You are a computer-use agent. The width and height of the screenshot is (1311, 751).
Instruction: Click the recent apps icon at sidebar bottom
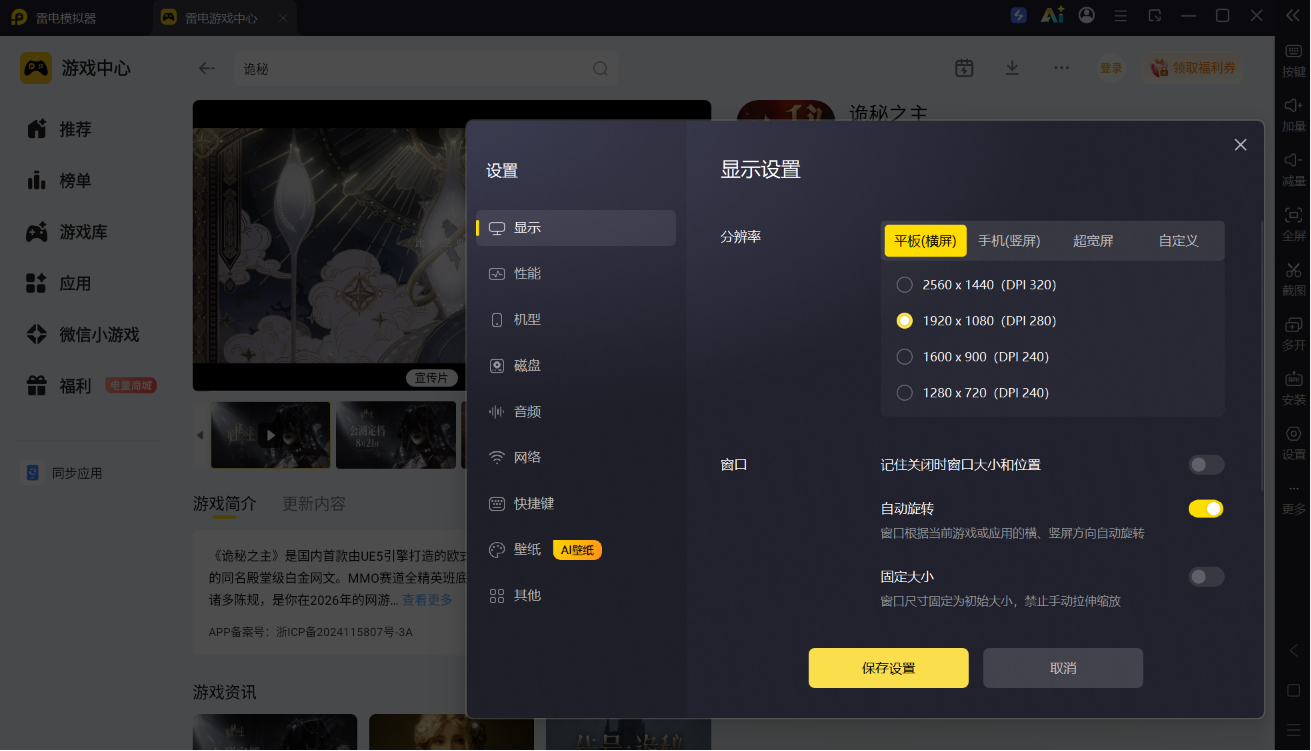pos(1293,729)
